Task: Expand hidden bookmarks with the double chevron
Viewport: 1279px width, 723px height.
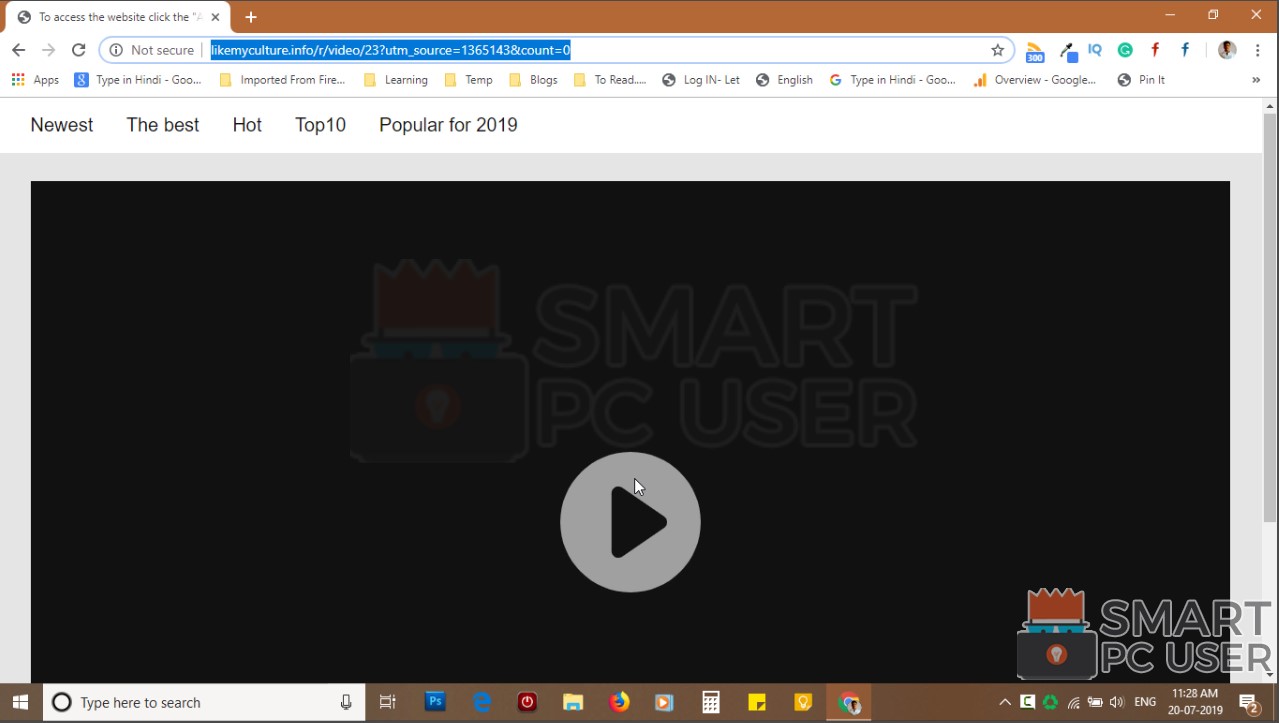Action: [x=1256, y=80]
